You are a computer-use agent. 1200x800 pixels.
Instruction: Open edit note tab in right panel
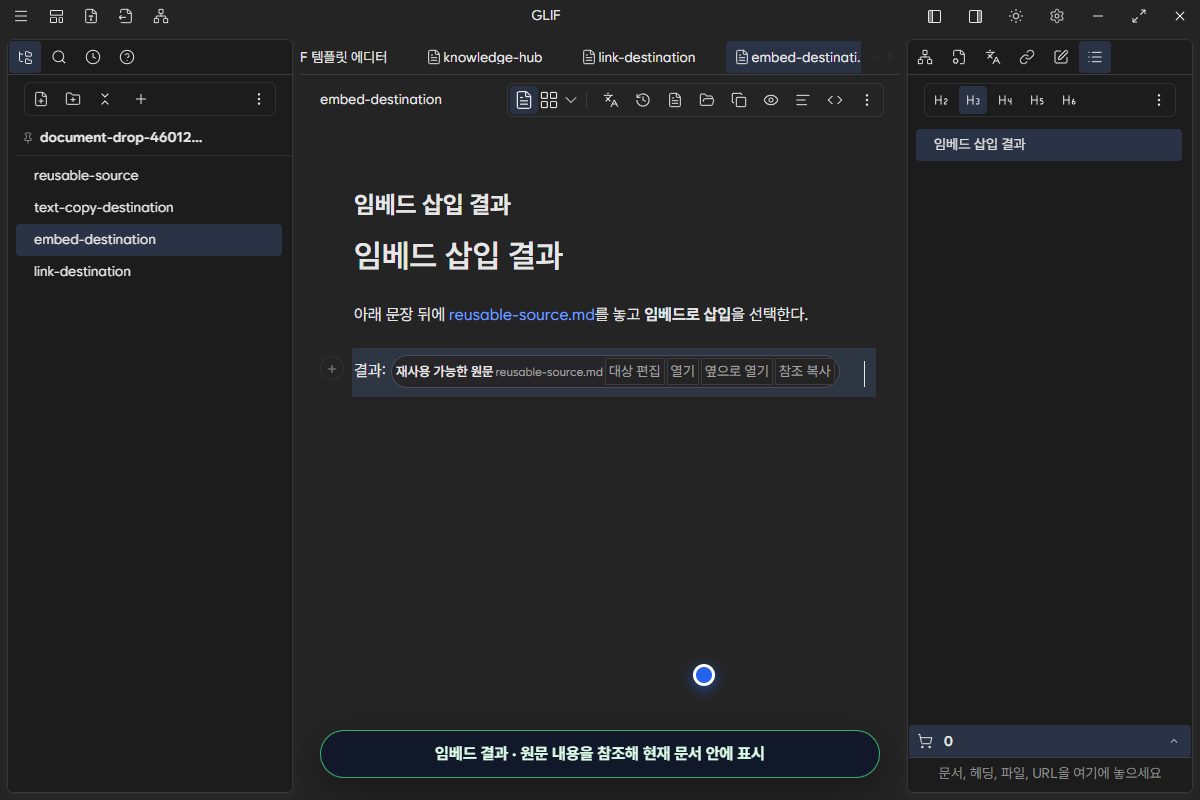point(1061,57)
